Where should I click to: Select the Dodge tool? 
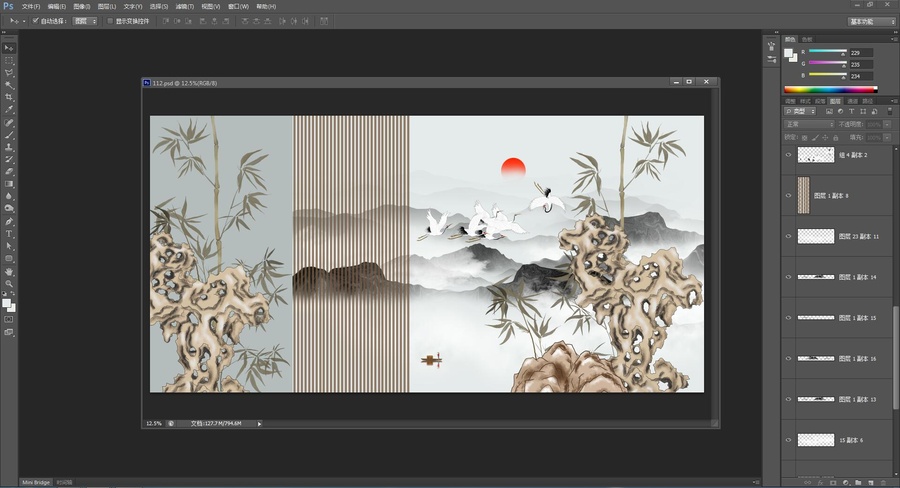click(9, 208)
